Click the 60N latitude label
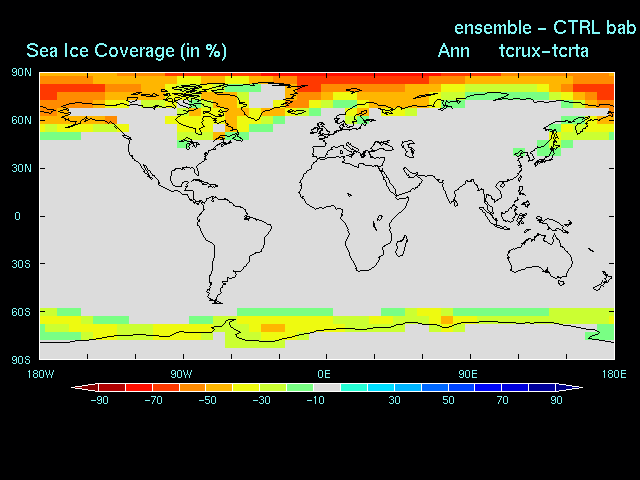640x480 pixels. (21, 120)
